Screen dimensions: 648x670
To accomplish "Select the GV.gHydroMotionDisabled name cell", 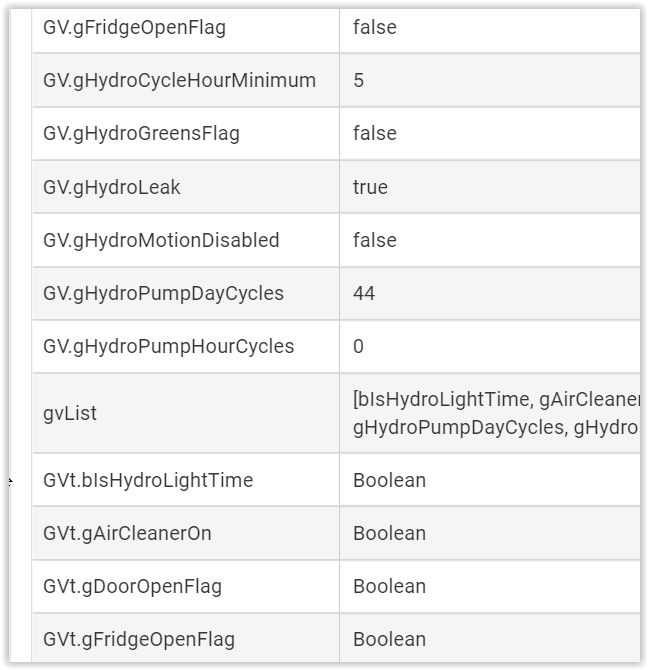I will [x=186, y=240].
